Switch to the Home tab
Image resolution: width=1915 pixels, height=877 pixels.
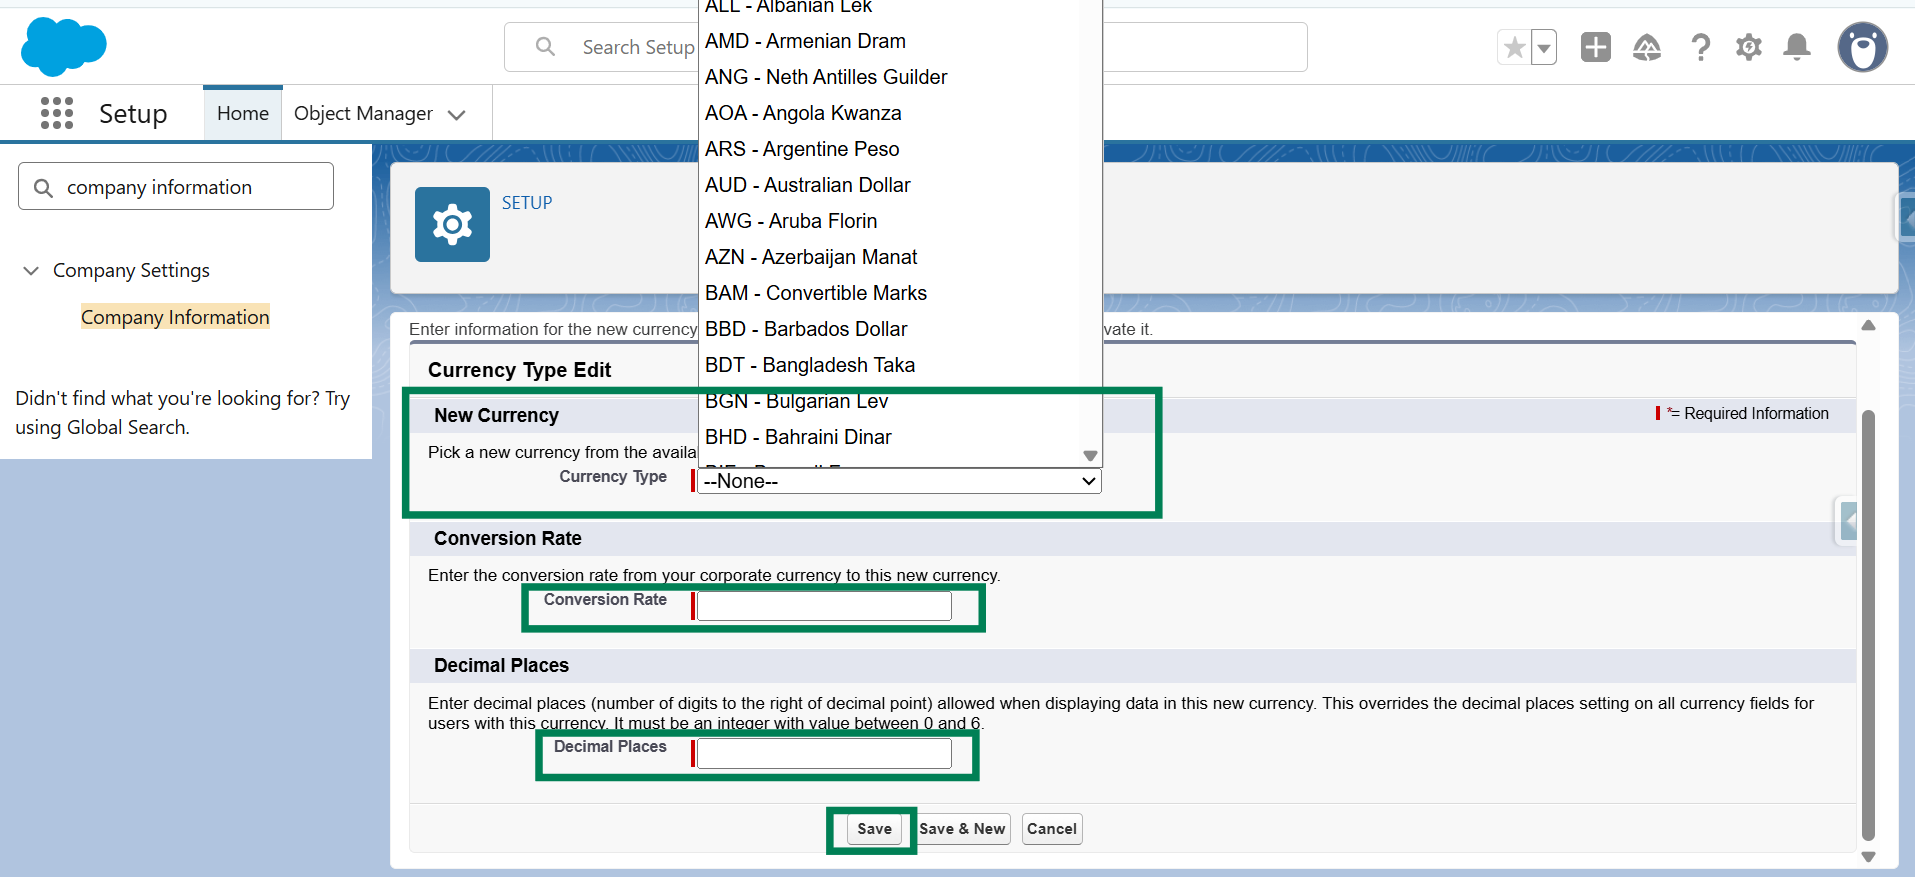243,113
